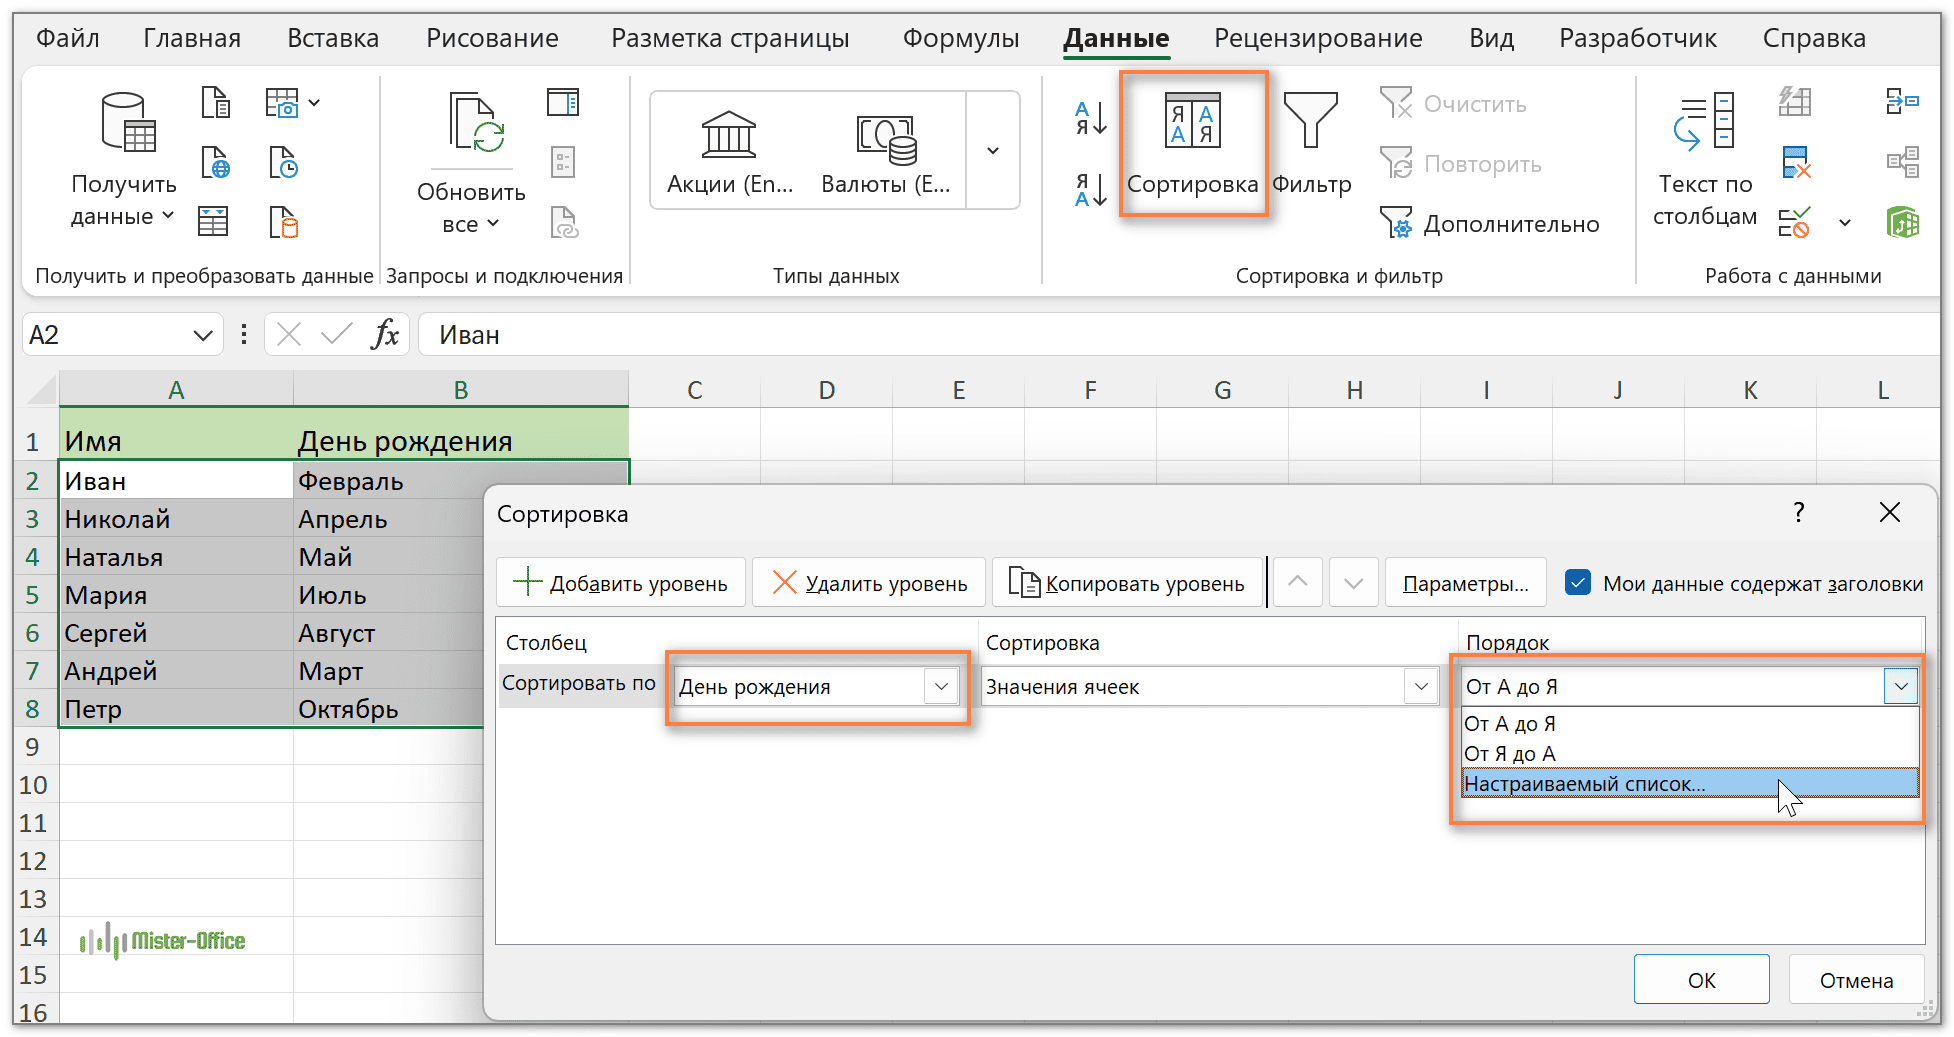Uncheck Мои данные содержат заголовки
The image size is (1954, 1037).
tap(1578, 583)
